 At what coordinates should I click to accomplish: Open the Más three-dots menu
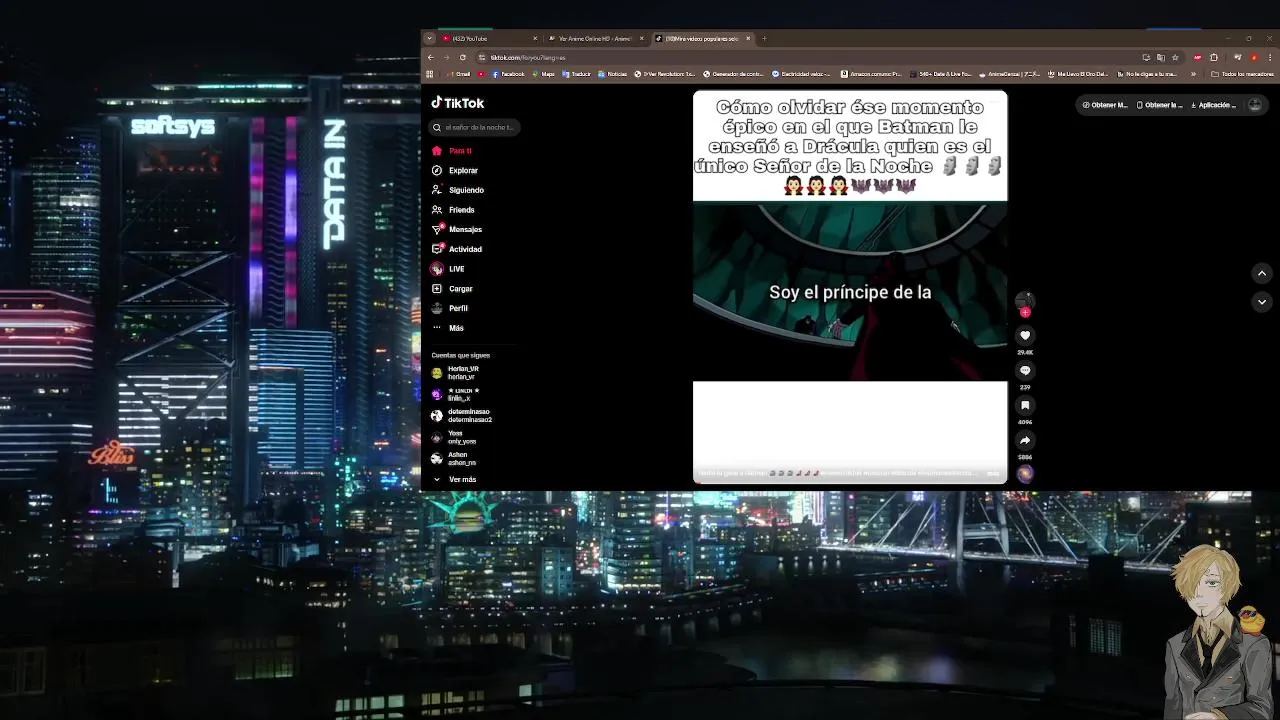[x=437, y=328]
